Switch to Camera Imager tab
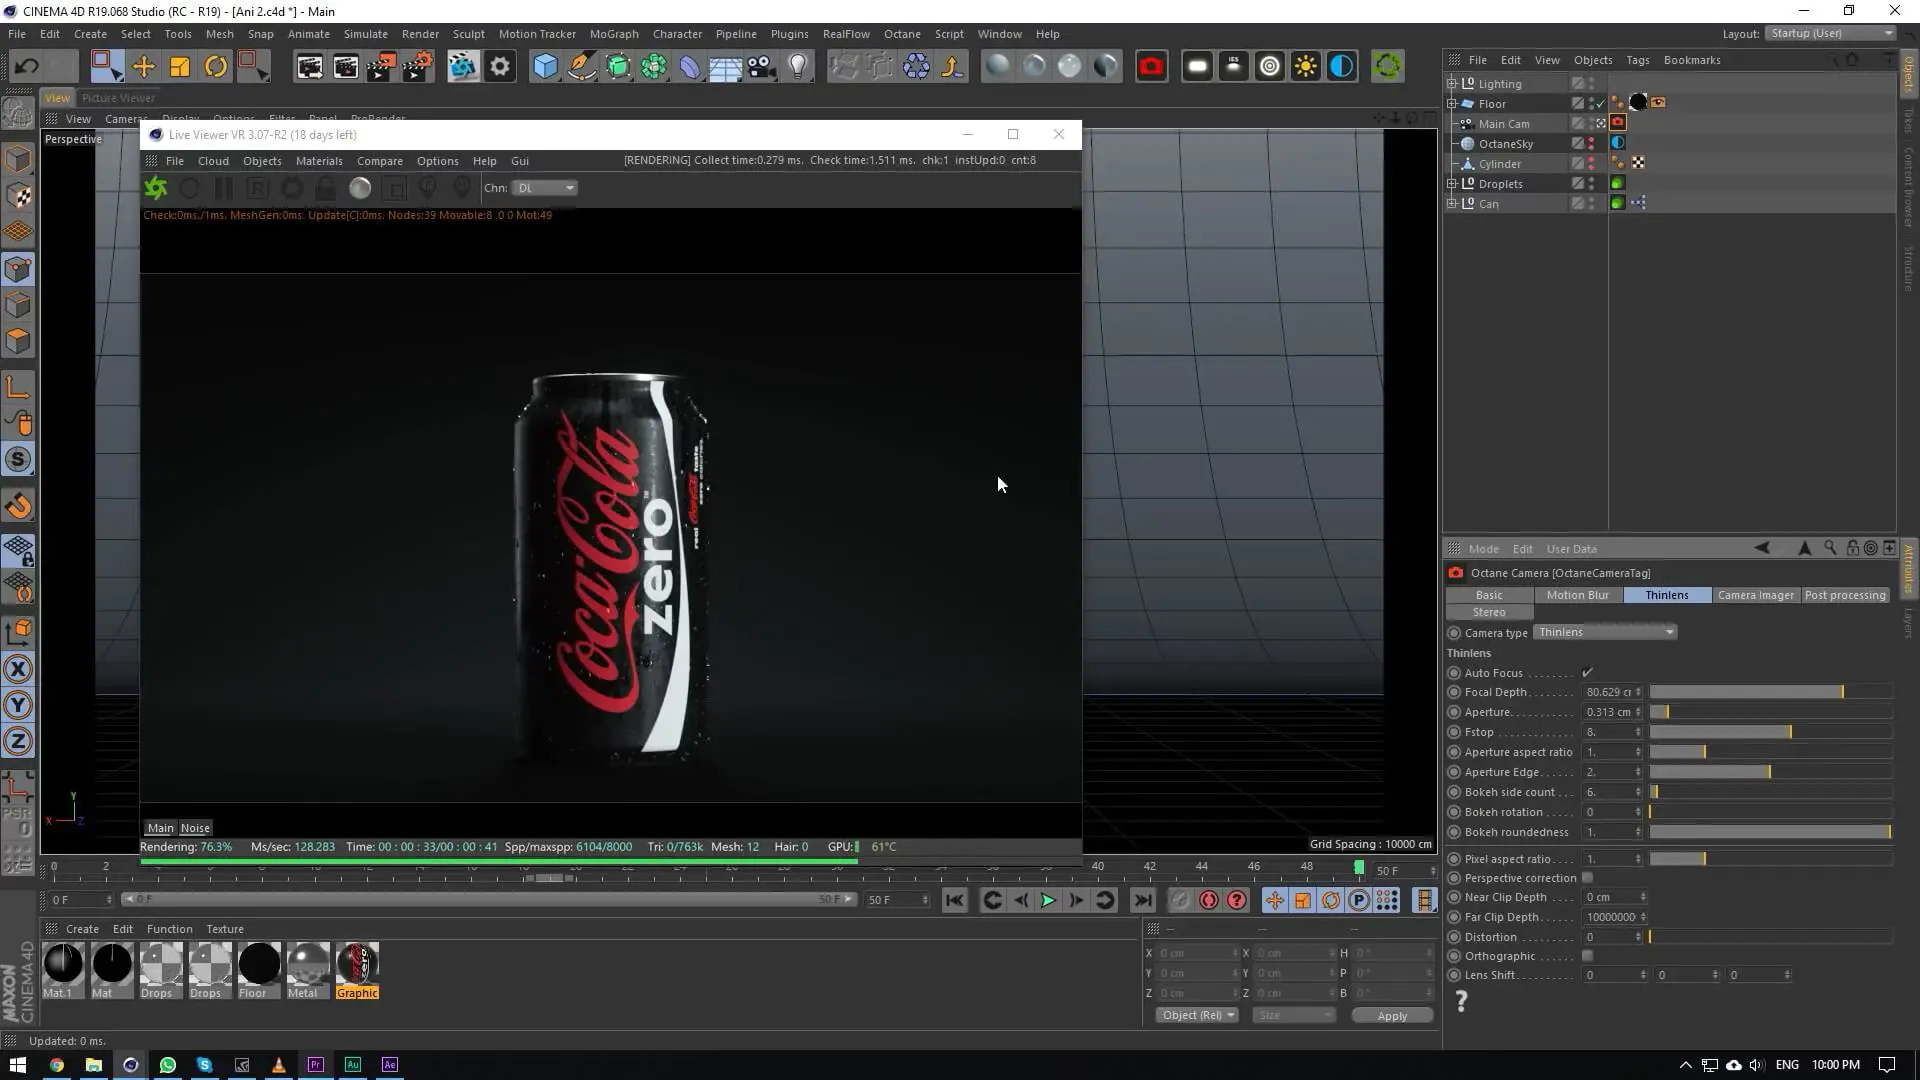Image resolution: width=1920 pixels, height=1080 pixels. click(x=1756, y=595)
